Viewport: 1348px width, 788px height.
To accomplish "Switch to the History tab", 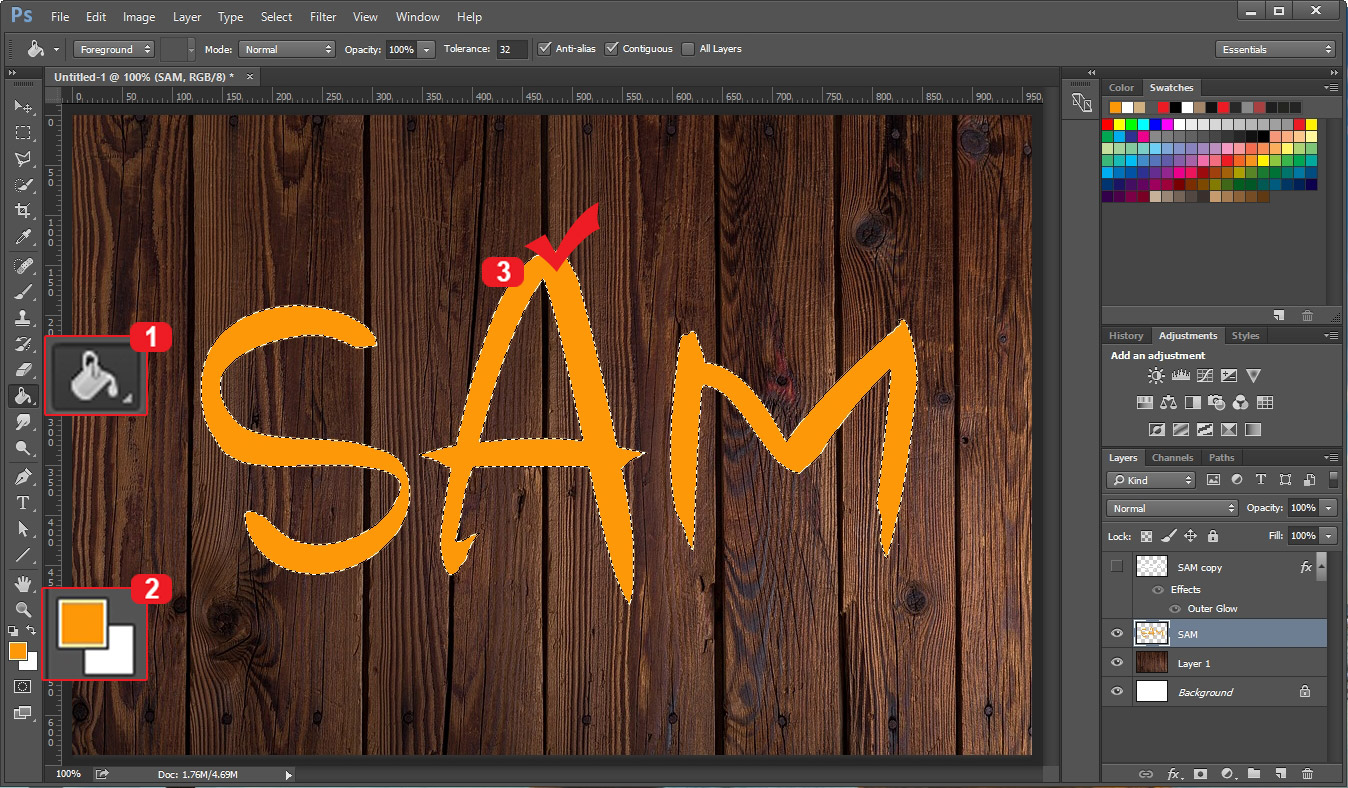I will coord(1126,336).
